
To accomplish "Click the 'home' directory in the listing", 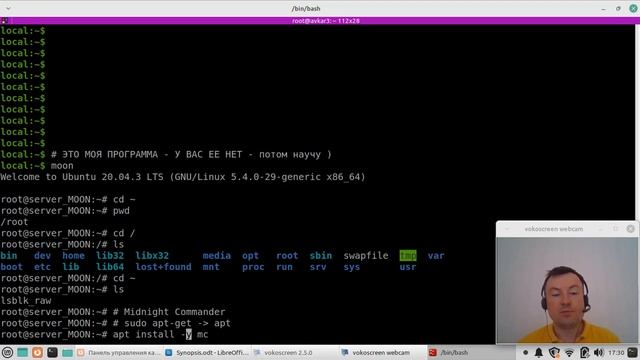I will (x=73, y=256).
